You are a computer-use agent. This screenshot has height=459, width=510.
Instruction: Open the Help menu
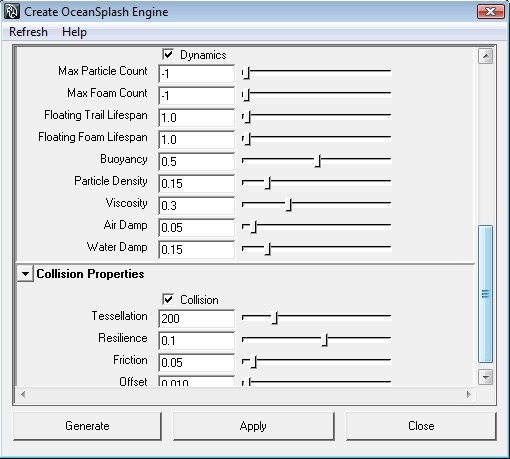pos(74,32)
